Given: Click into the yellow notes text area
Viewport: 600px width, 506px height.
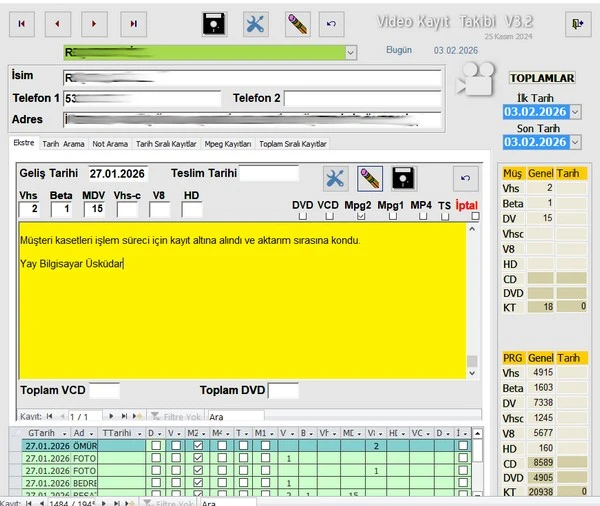Looking at the screenshot, I should click(x=240, y=320).
